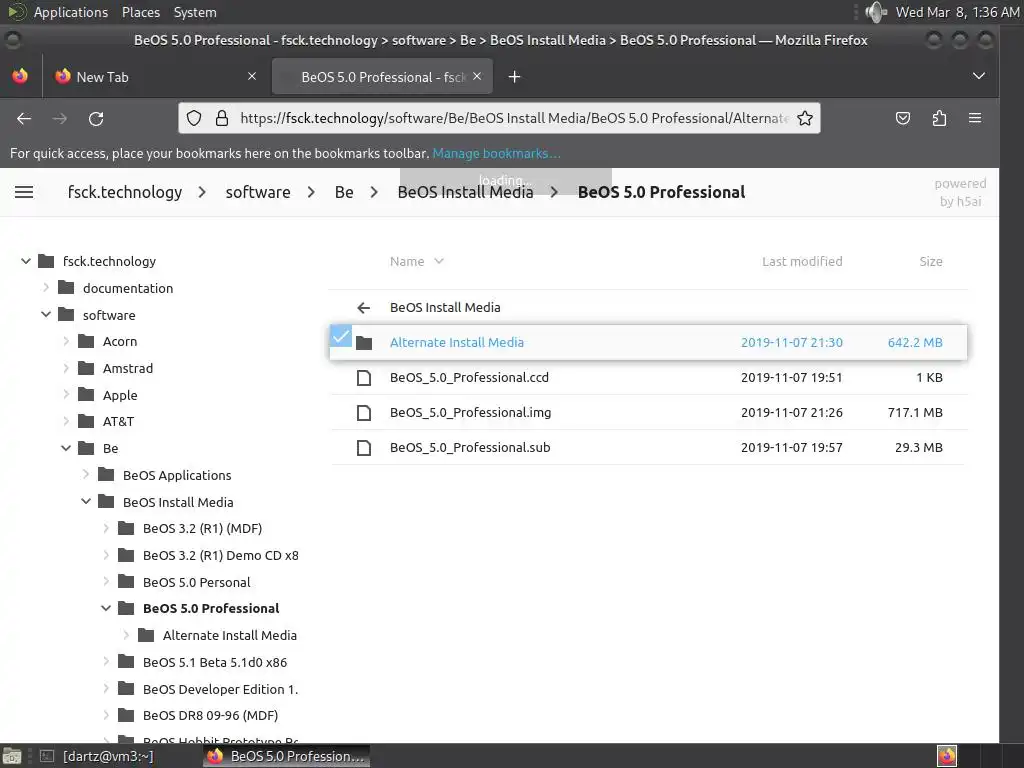Viewport: 1024px width, 768px height.
Task: Expand the BeOS Applications tree folder
Action: pyautogui.click(x=86, y=475)
